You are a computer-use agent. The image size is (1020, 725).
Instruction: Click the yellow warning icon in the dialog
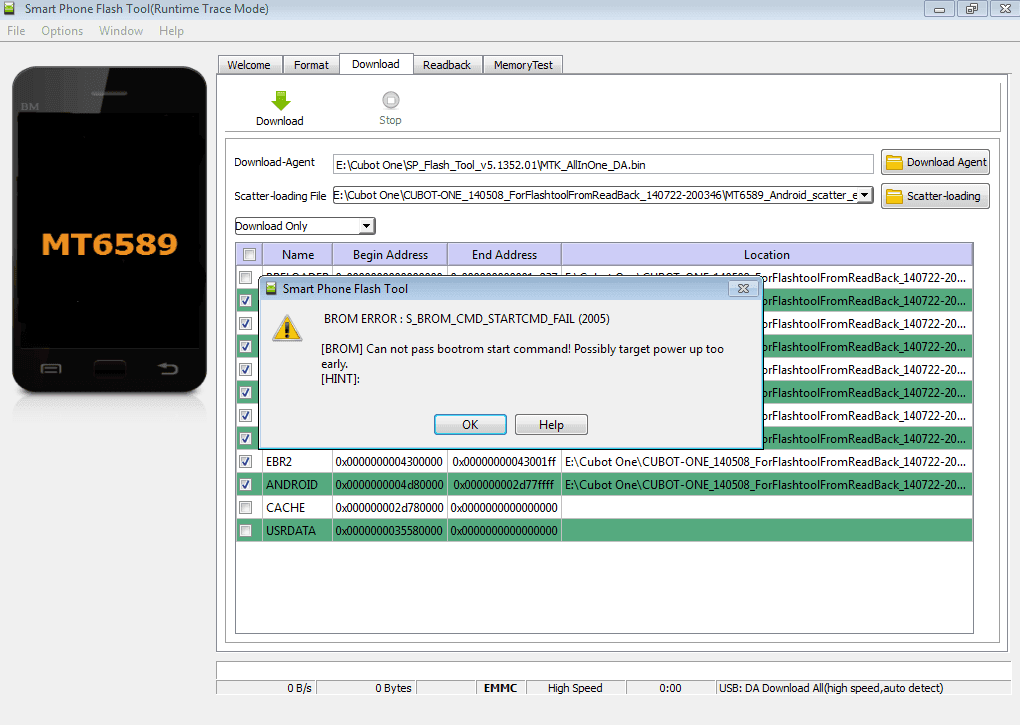coord(287,328)
